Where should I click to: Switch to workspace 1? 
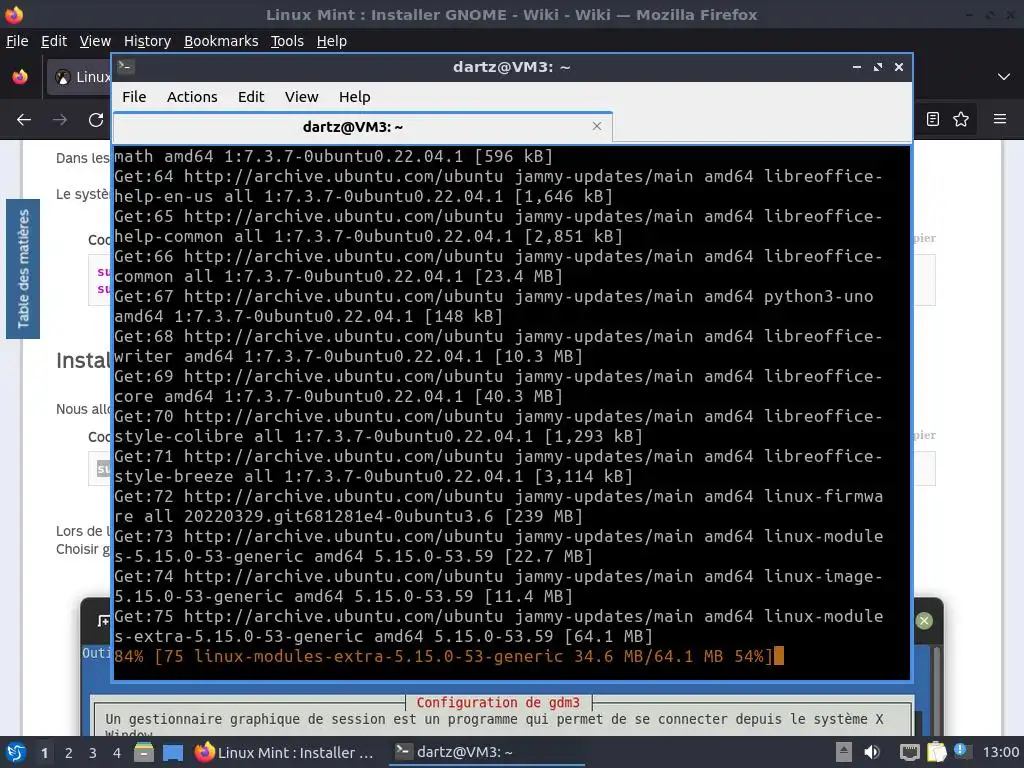44,753
